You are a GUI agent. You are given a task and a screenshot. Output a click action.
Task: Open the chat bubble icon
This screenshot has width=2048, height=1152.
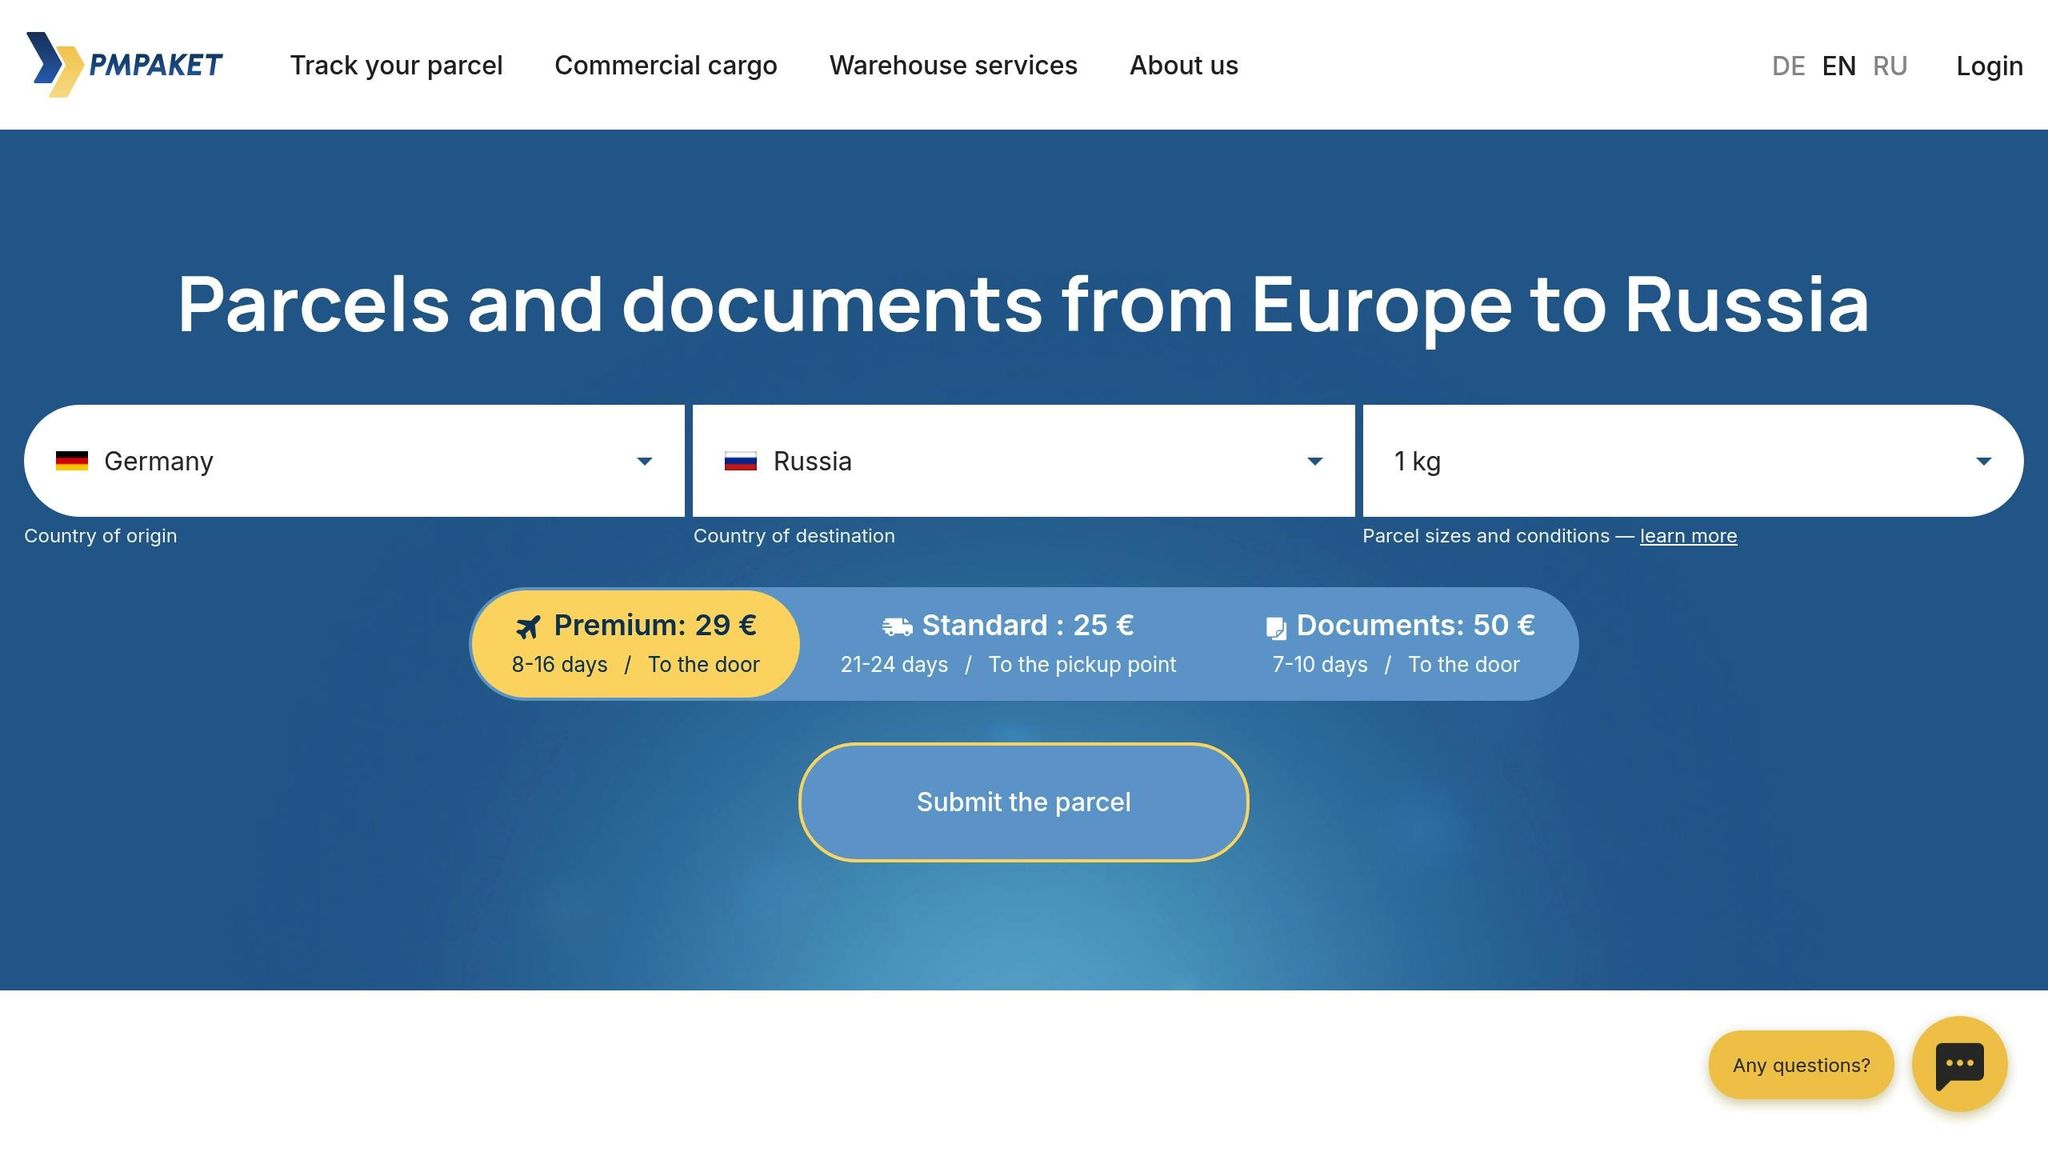(1959, 1064)
